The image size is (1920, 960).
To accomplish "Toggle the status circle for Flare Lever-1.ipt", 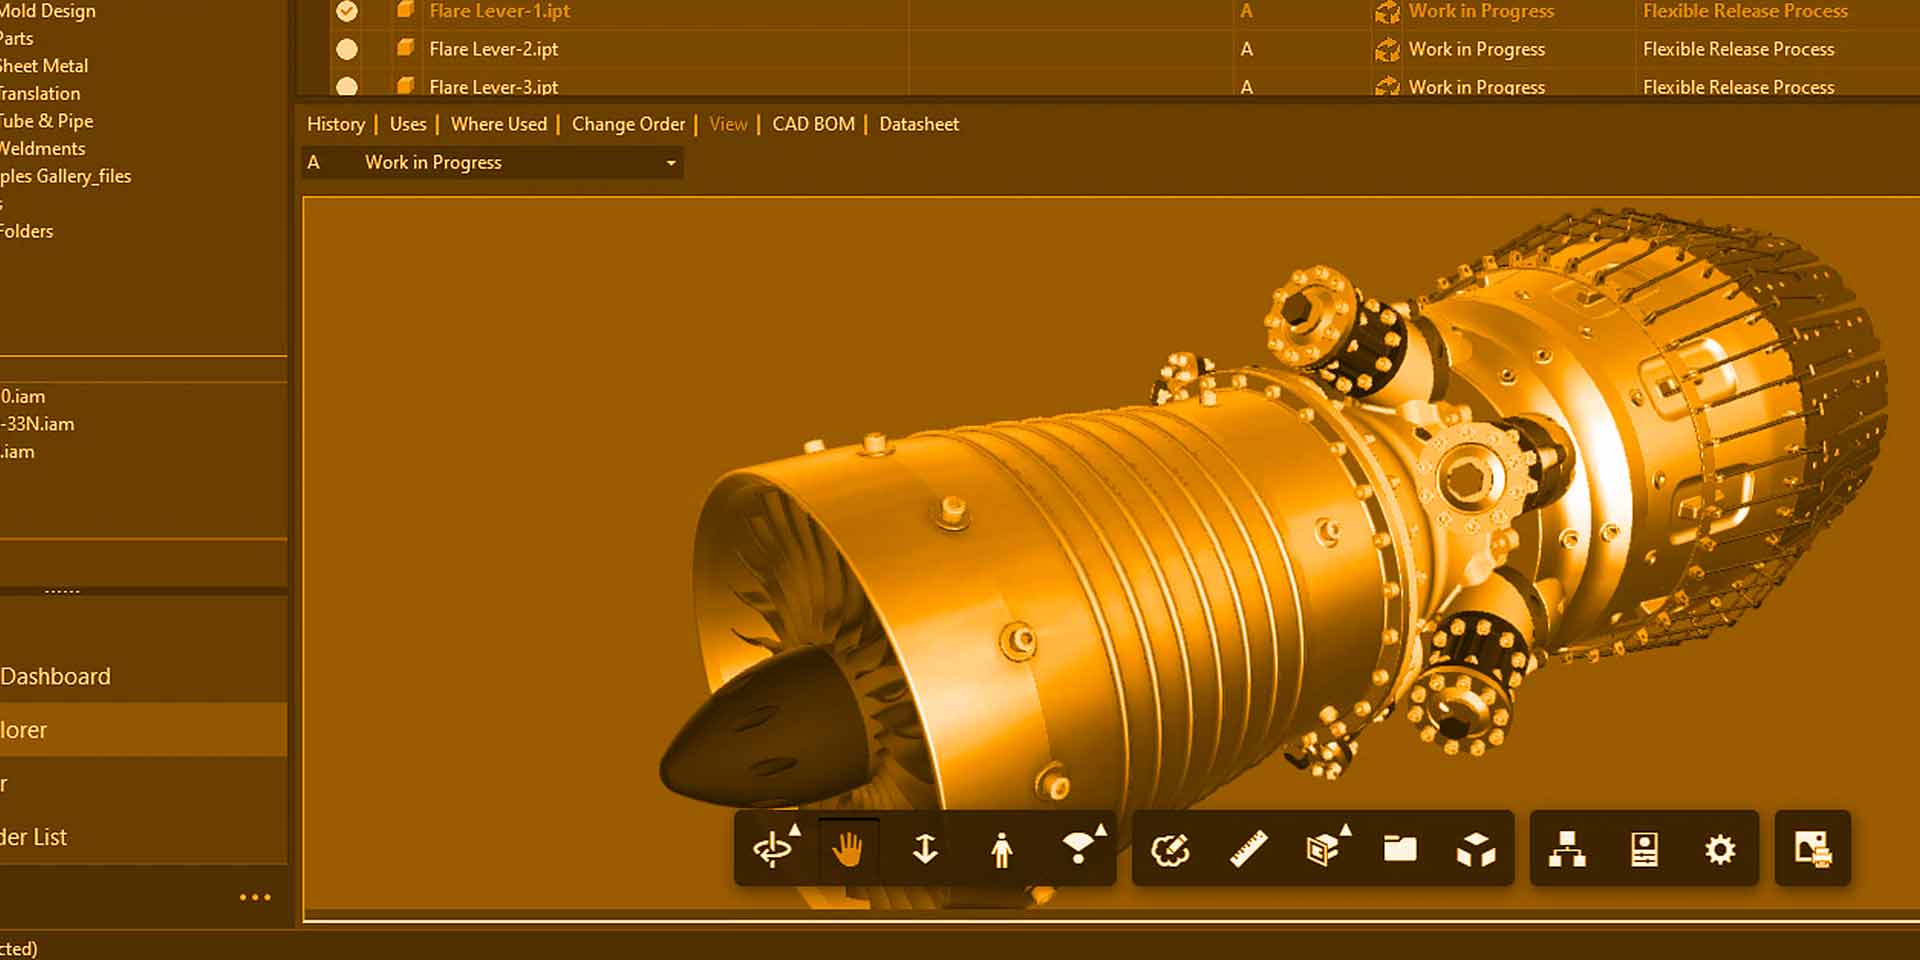I will [347, 11].
